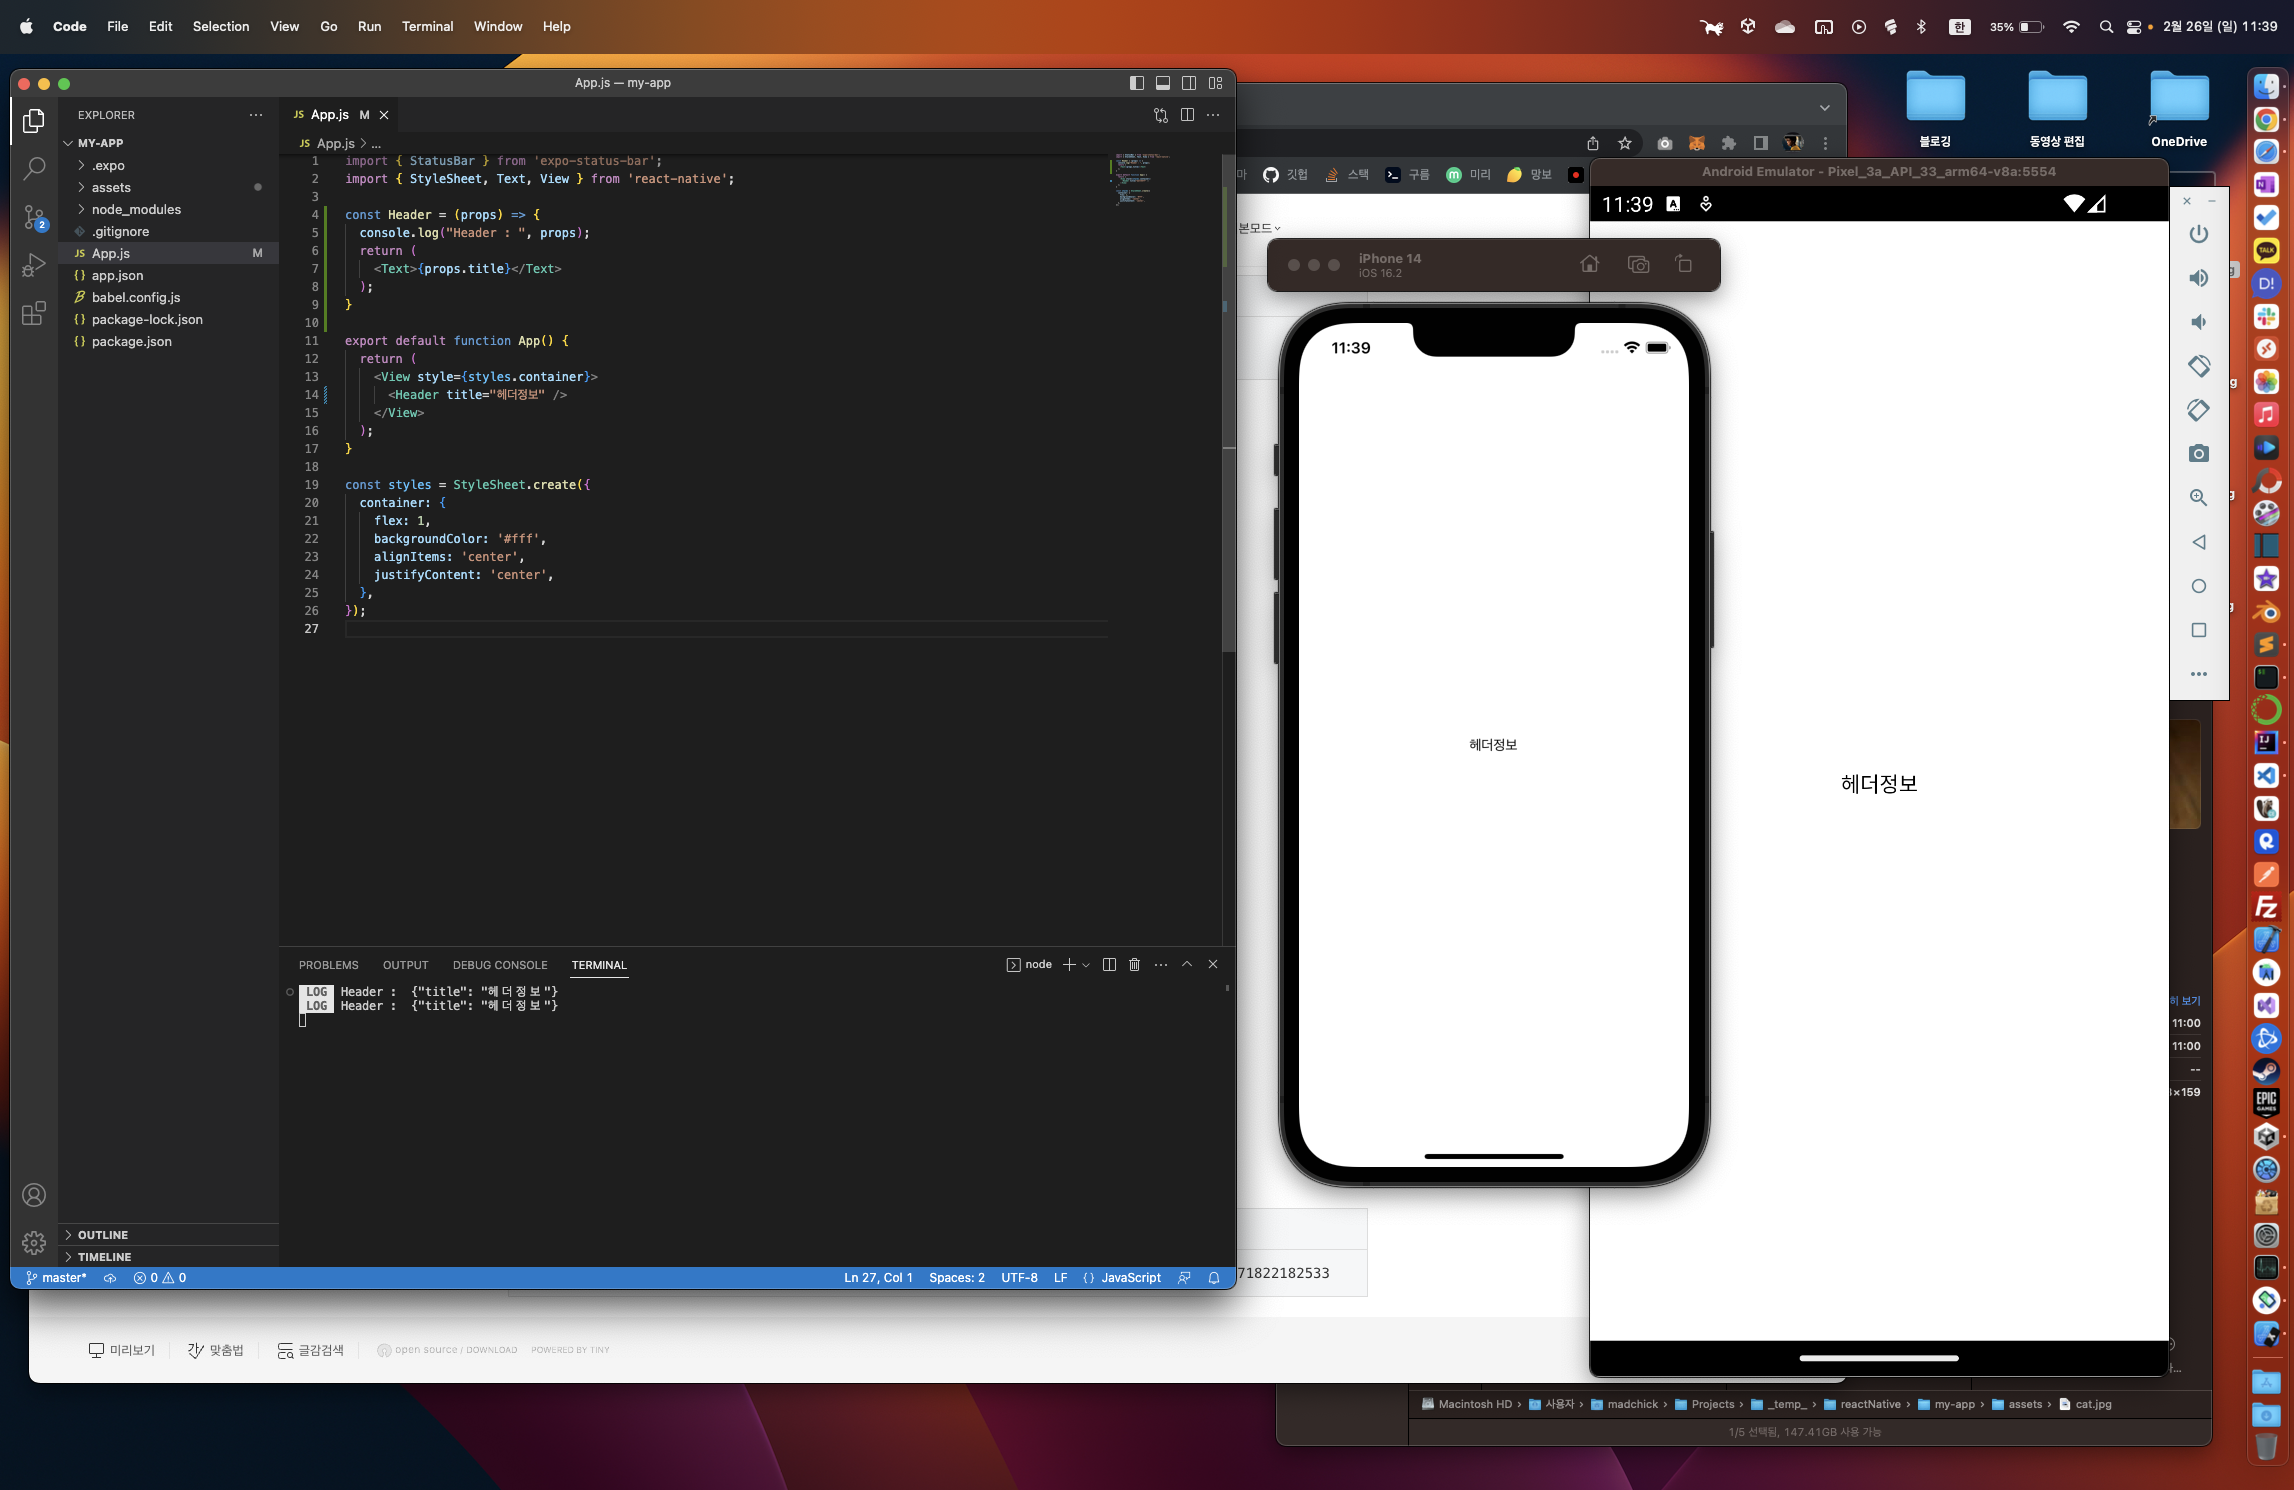Kill terminal with the trash icon
Viewport: 2294px width, 1490px height.
[x=1134, y=965]
